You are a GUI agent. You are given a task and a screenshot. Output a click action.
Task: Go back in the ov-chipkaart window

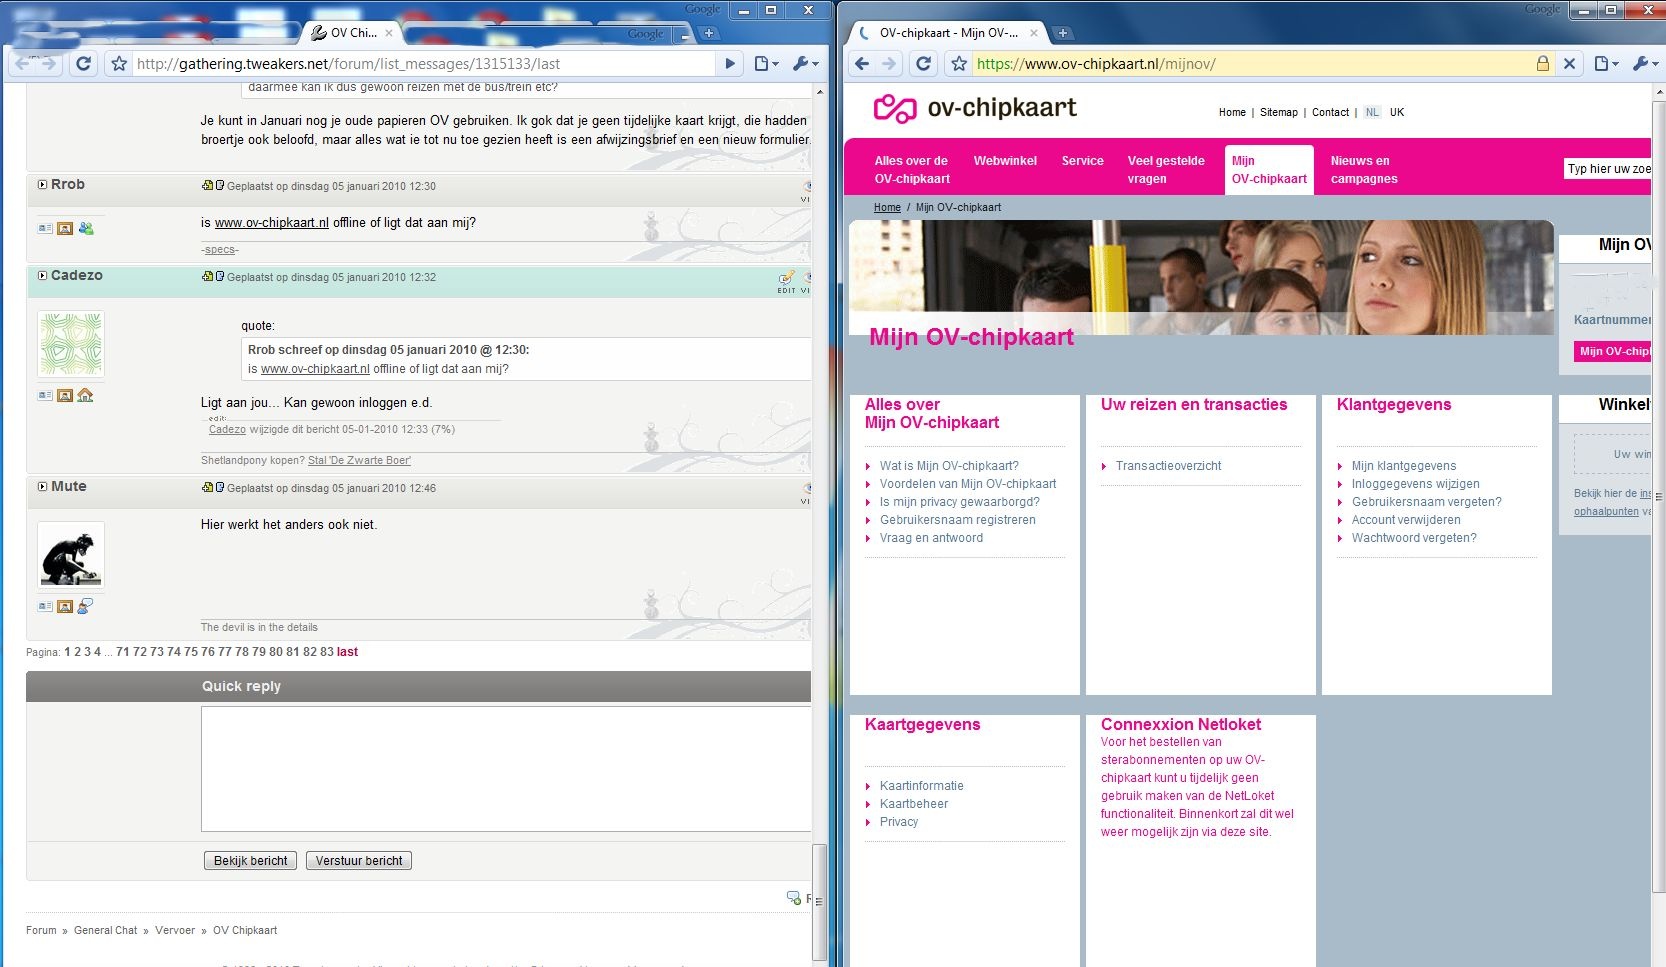click(862, 64)
